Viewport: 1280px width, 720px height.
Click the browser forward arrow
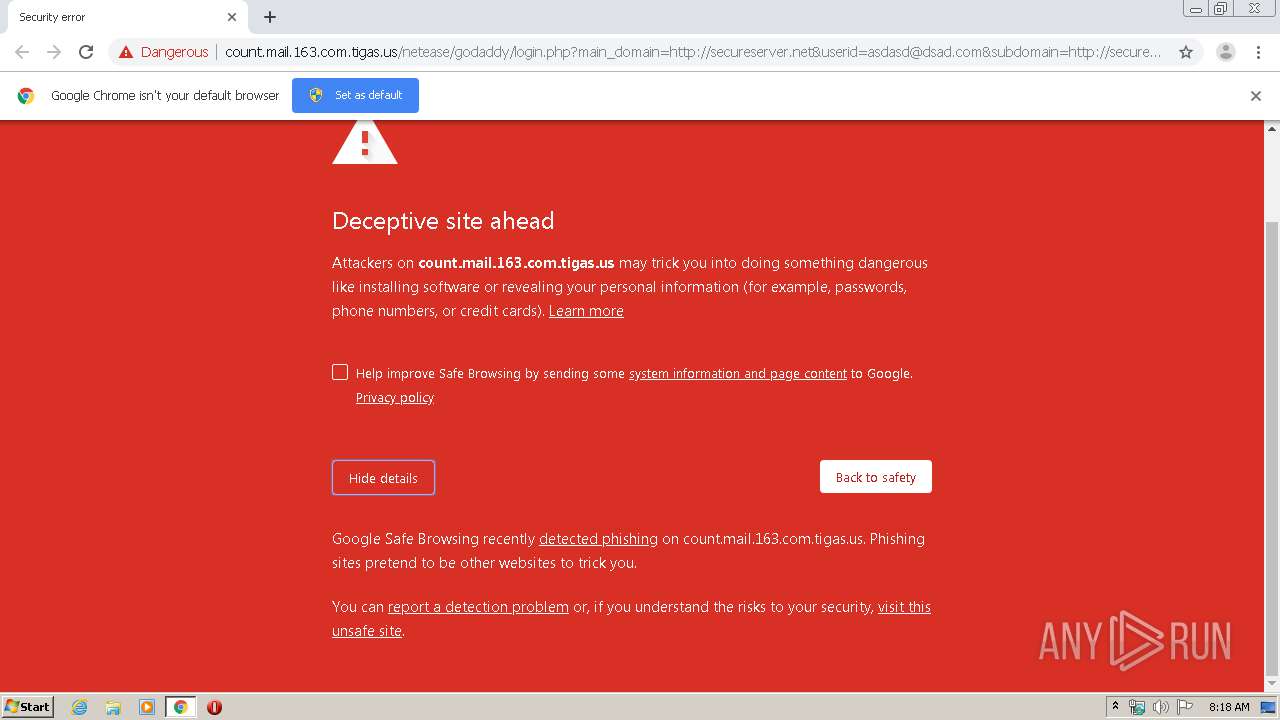coord(54,52)
